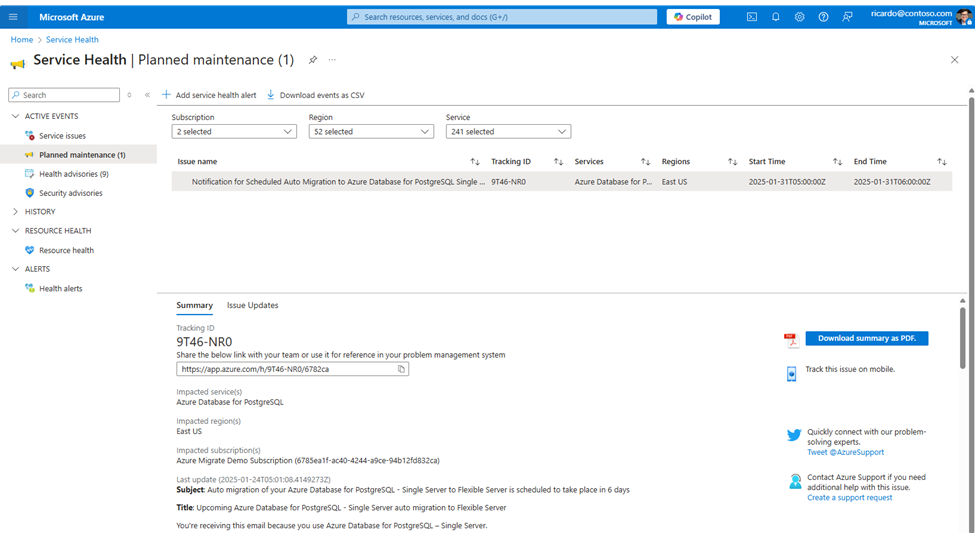
Task: Open the Subscription dropdown
Action: click(234, 132)
